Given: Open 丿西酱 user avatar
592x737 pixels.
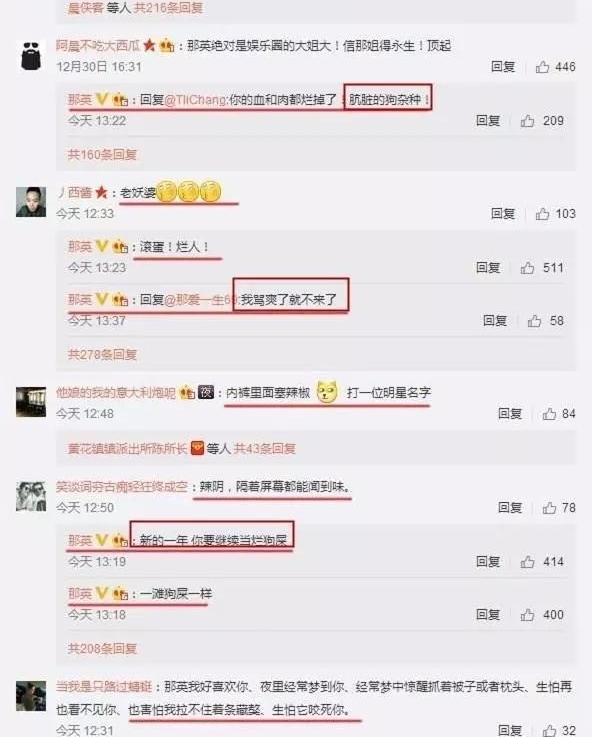Looking at the screenshot, I should click(31, 202).
